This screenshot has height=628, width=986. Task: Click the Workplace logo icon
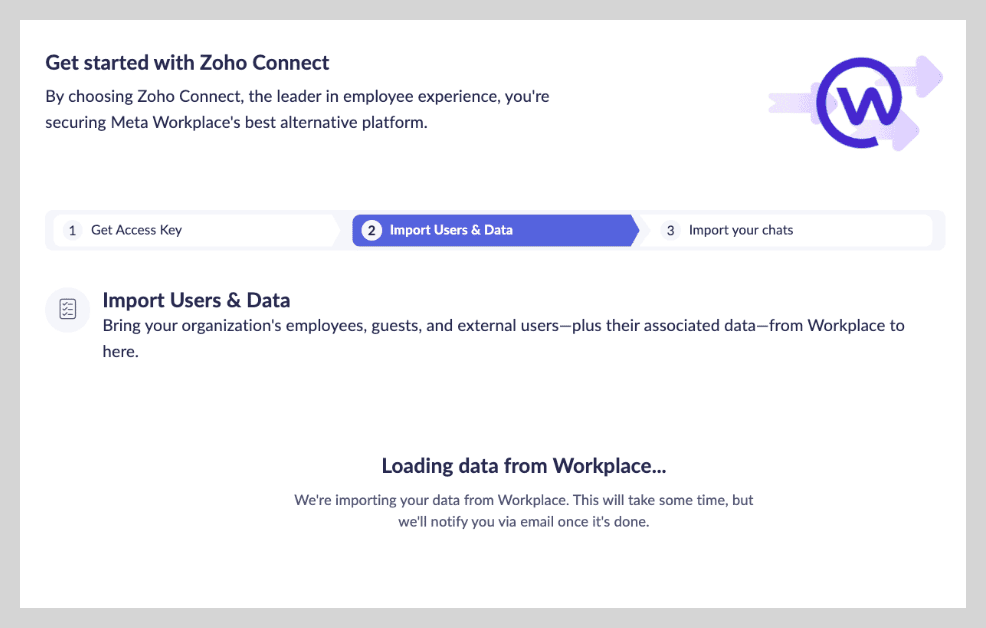(858, 101)
